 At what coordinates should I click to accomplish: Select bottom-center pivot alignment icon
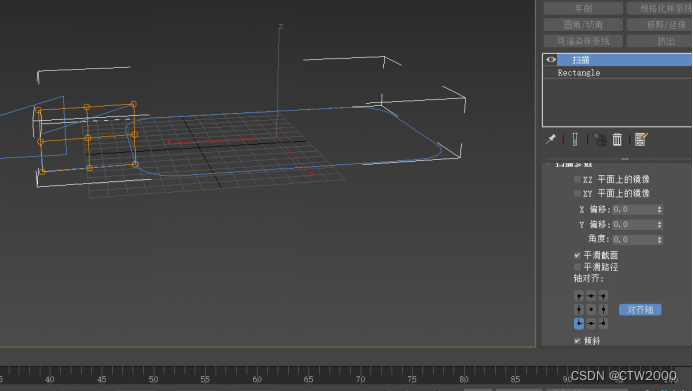pos(591,323)
